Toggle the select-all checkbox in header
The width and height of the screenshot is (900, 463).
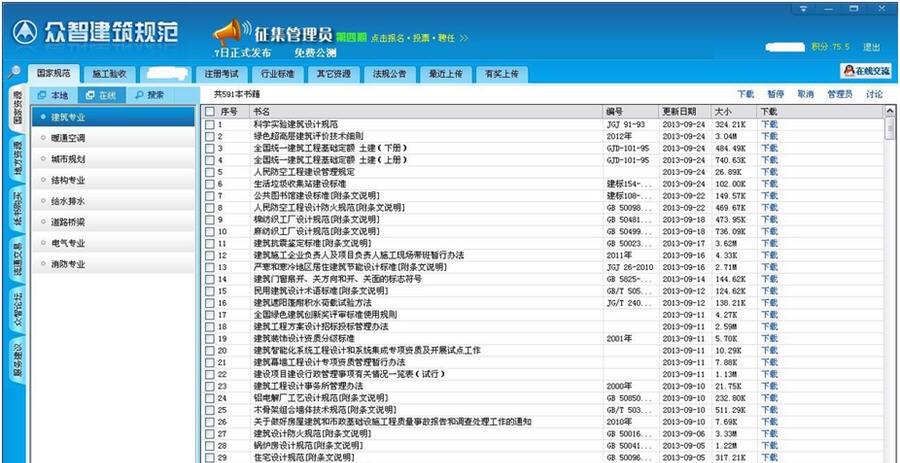(x=210, y=111)
